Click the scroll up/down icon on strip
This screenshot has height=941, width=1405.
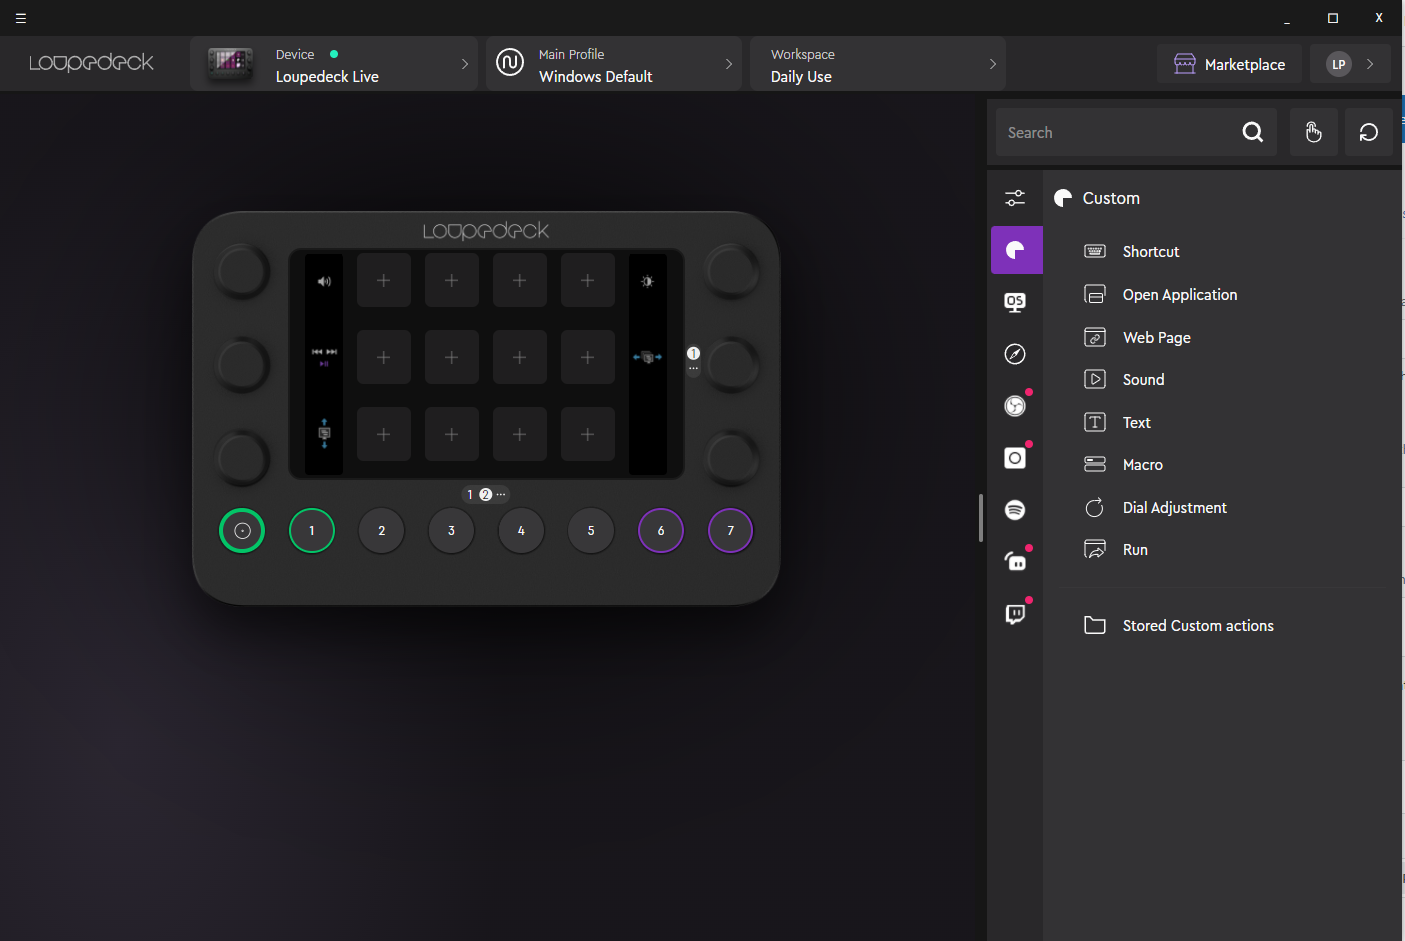tap(324, 433)
